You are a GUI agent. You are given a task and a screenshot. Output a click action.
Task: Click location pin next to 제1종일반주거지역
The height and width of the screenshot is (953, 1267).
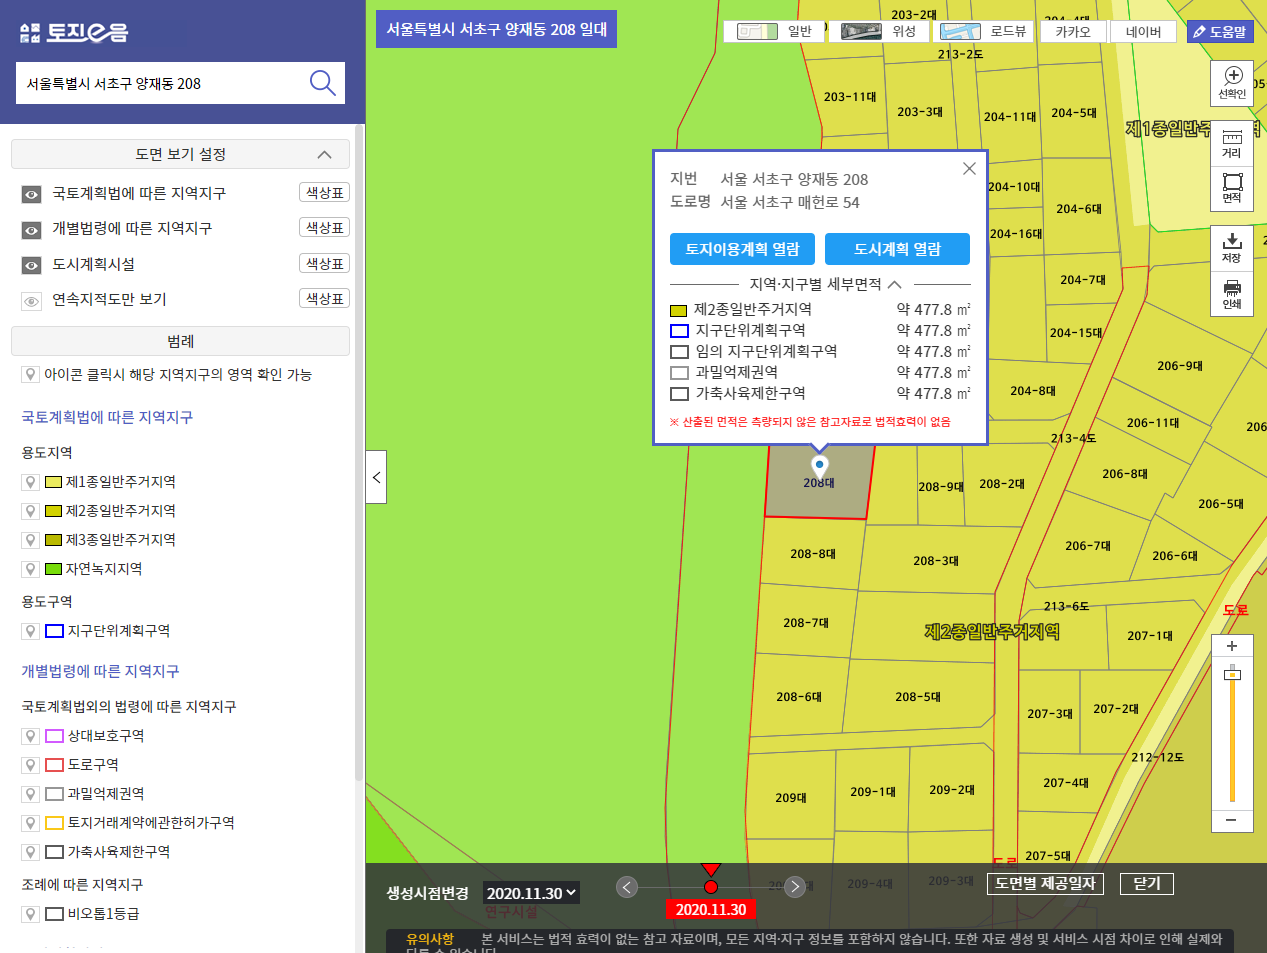pyautogui.click(x=31, y=482)
